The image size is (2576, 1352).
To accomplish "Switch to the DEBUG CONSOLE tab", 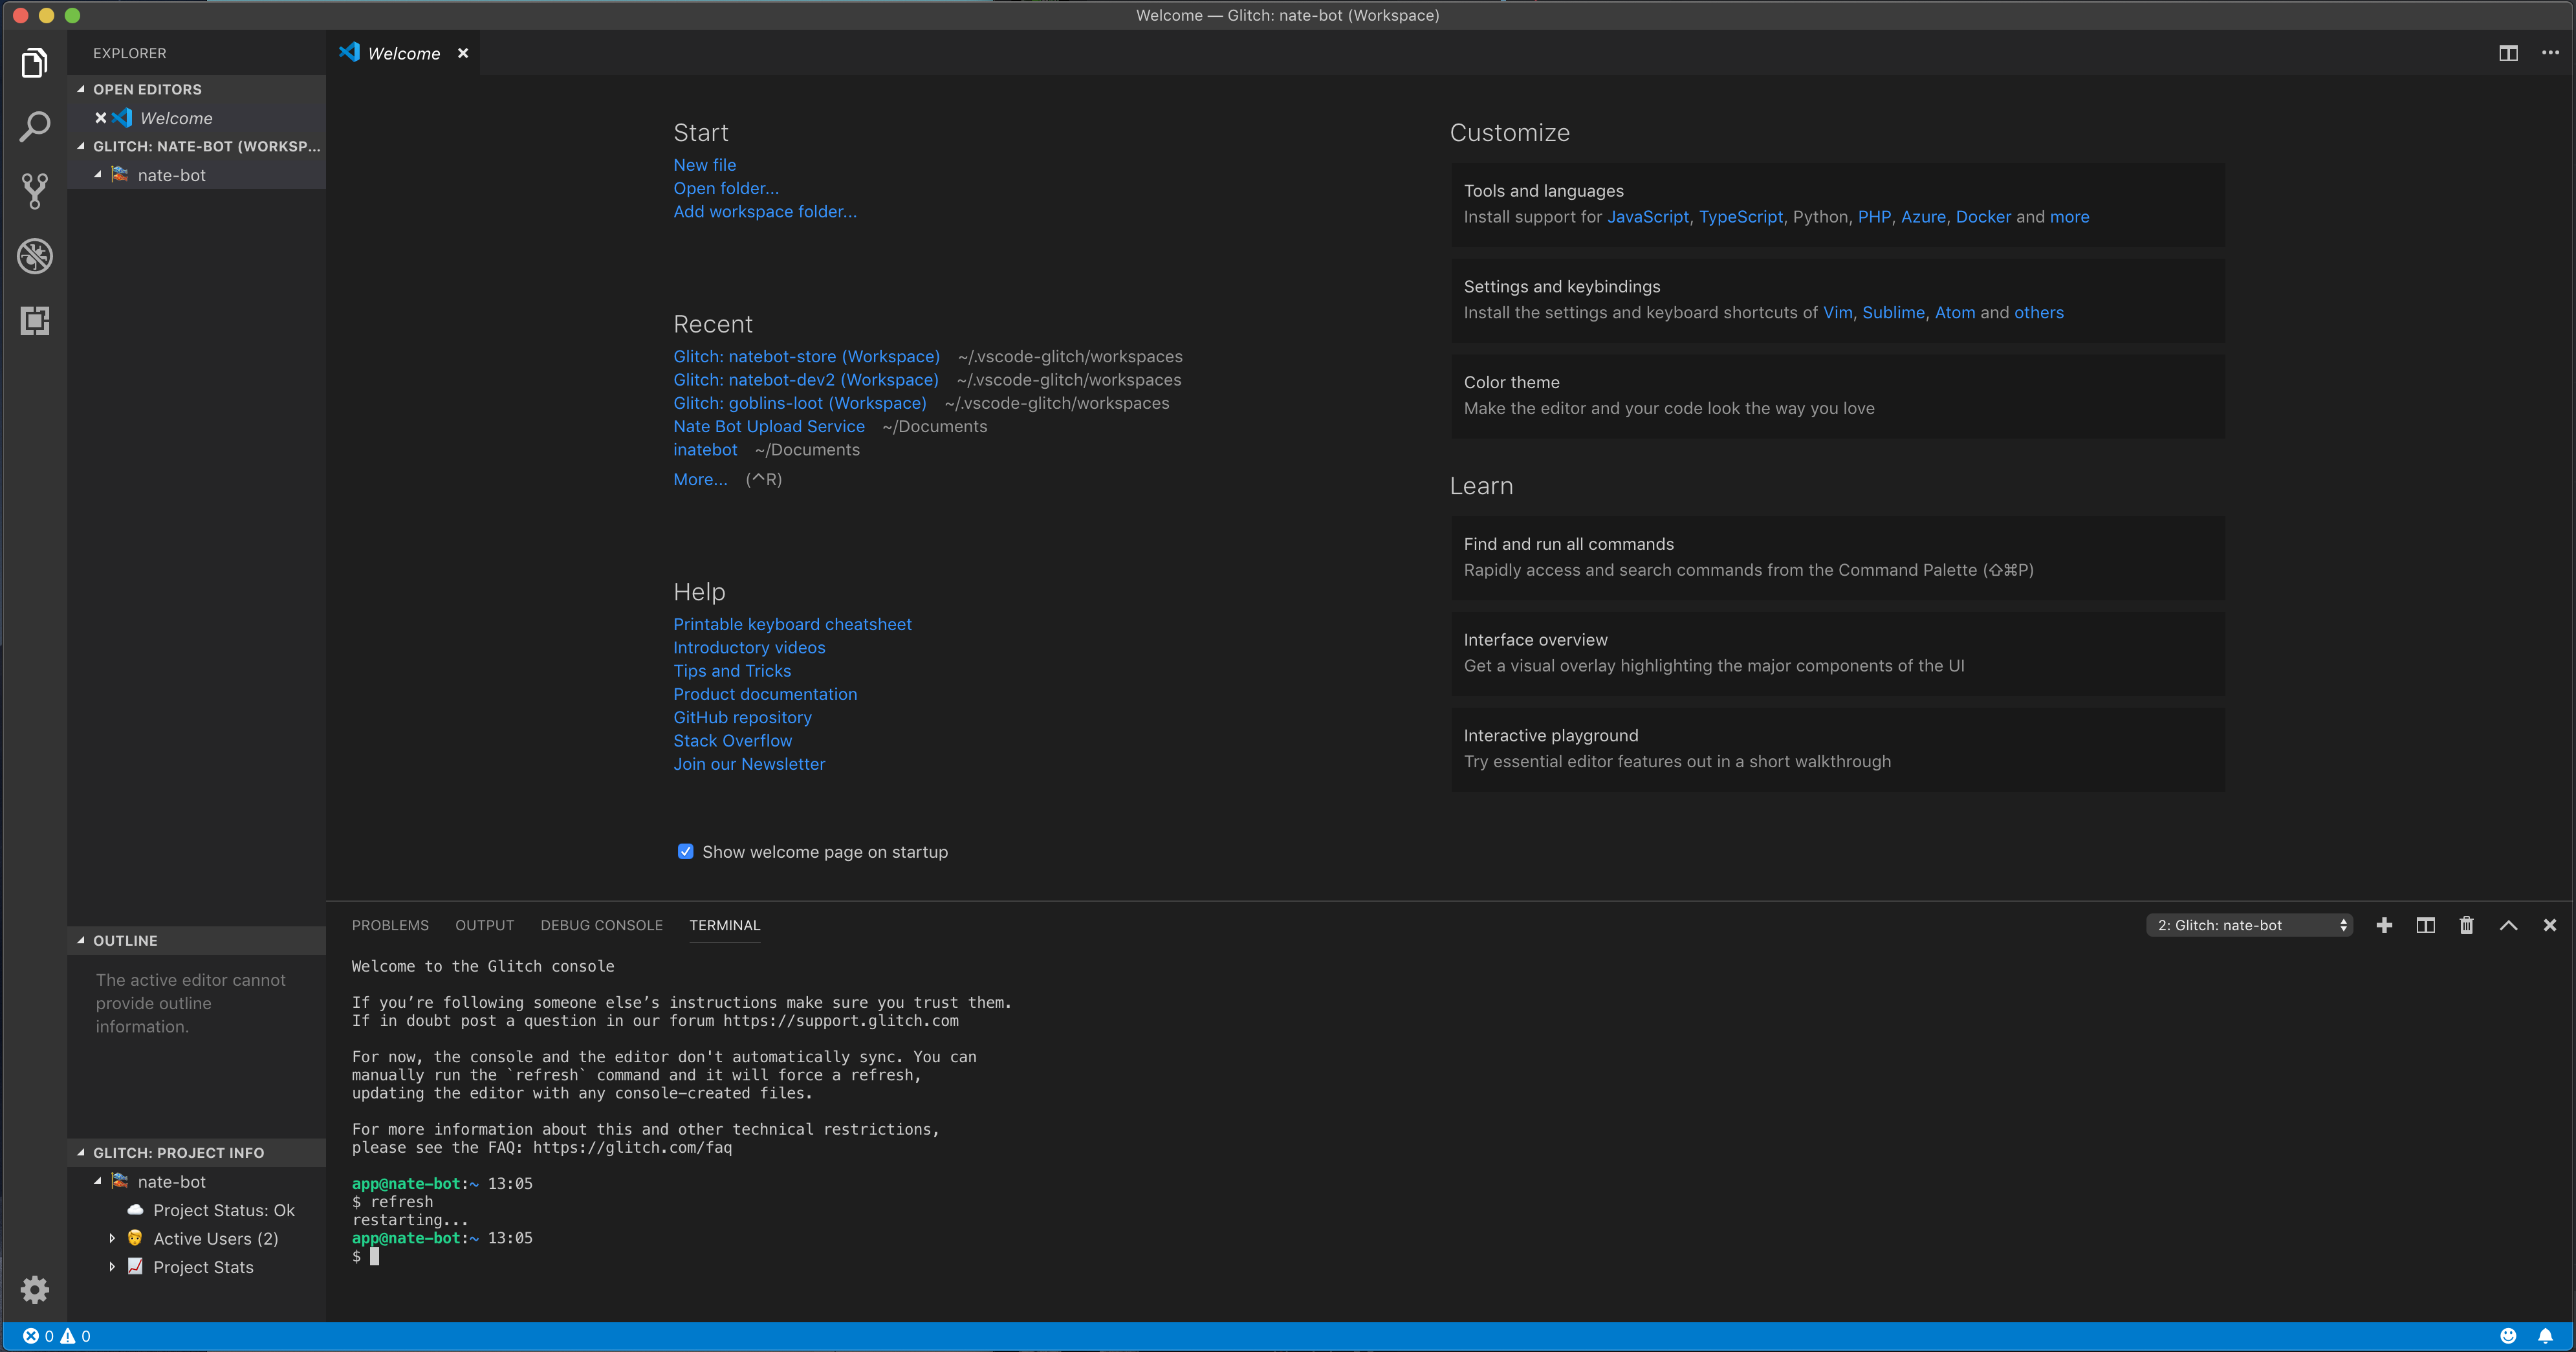I will click(601, 925).
